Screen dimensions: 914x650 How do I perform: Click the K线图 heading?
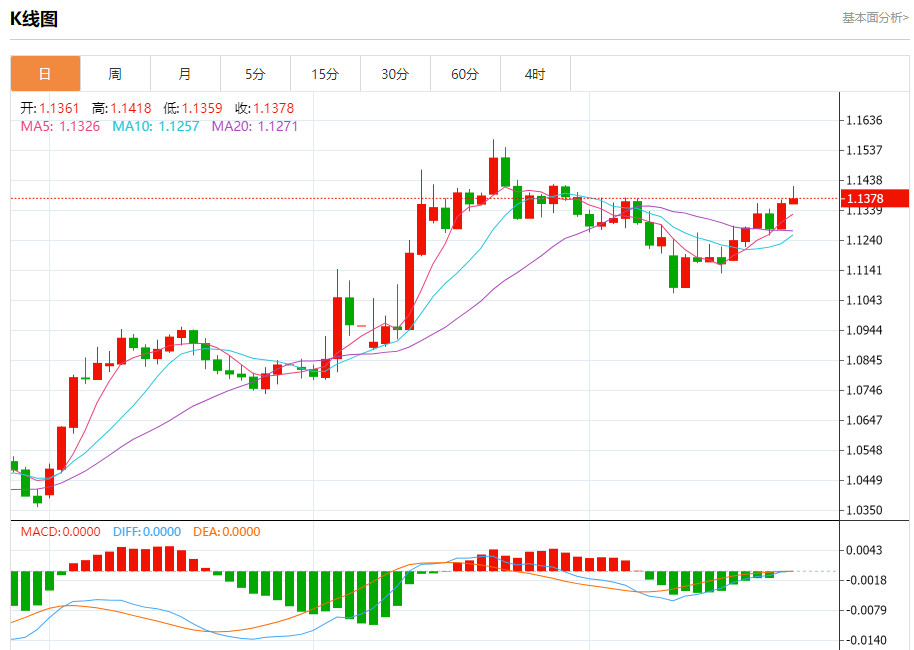(x=34, y=19)
